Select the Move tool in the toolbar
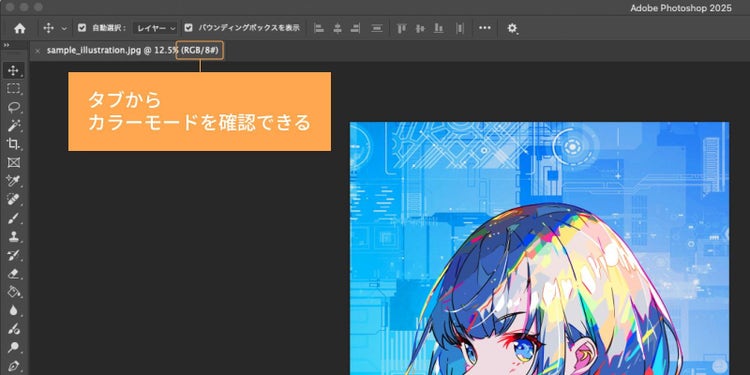 click(x=13, y=70)
